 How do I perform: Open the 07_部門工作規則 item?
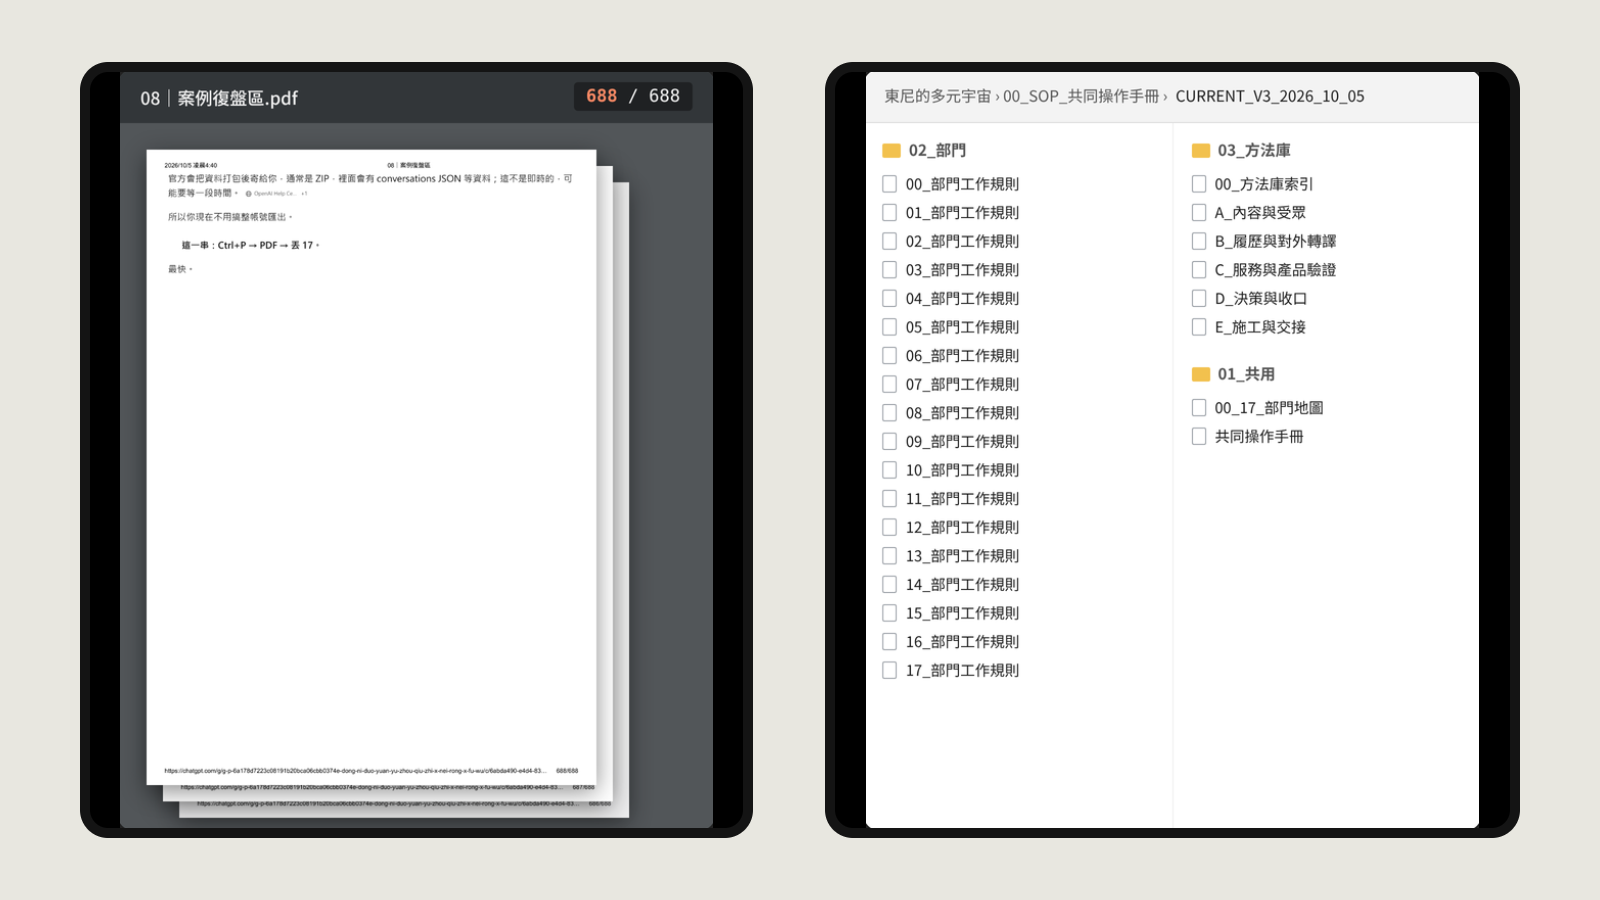962,384
